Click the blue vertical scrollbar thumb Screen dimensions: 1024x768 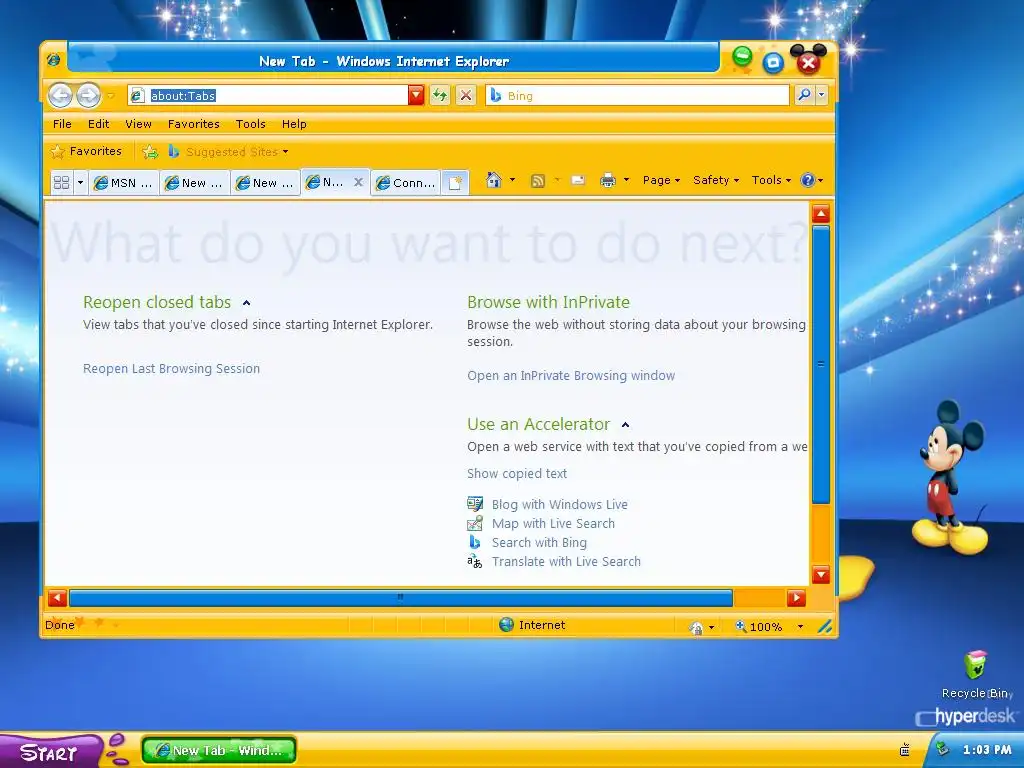click(821, 364)
